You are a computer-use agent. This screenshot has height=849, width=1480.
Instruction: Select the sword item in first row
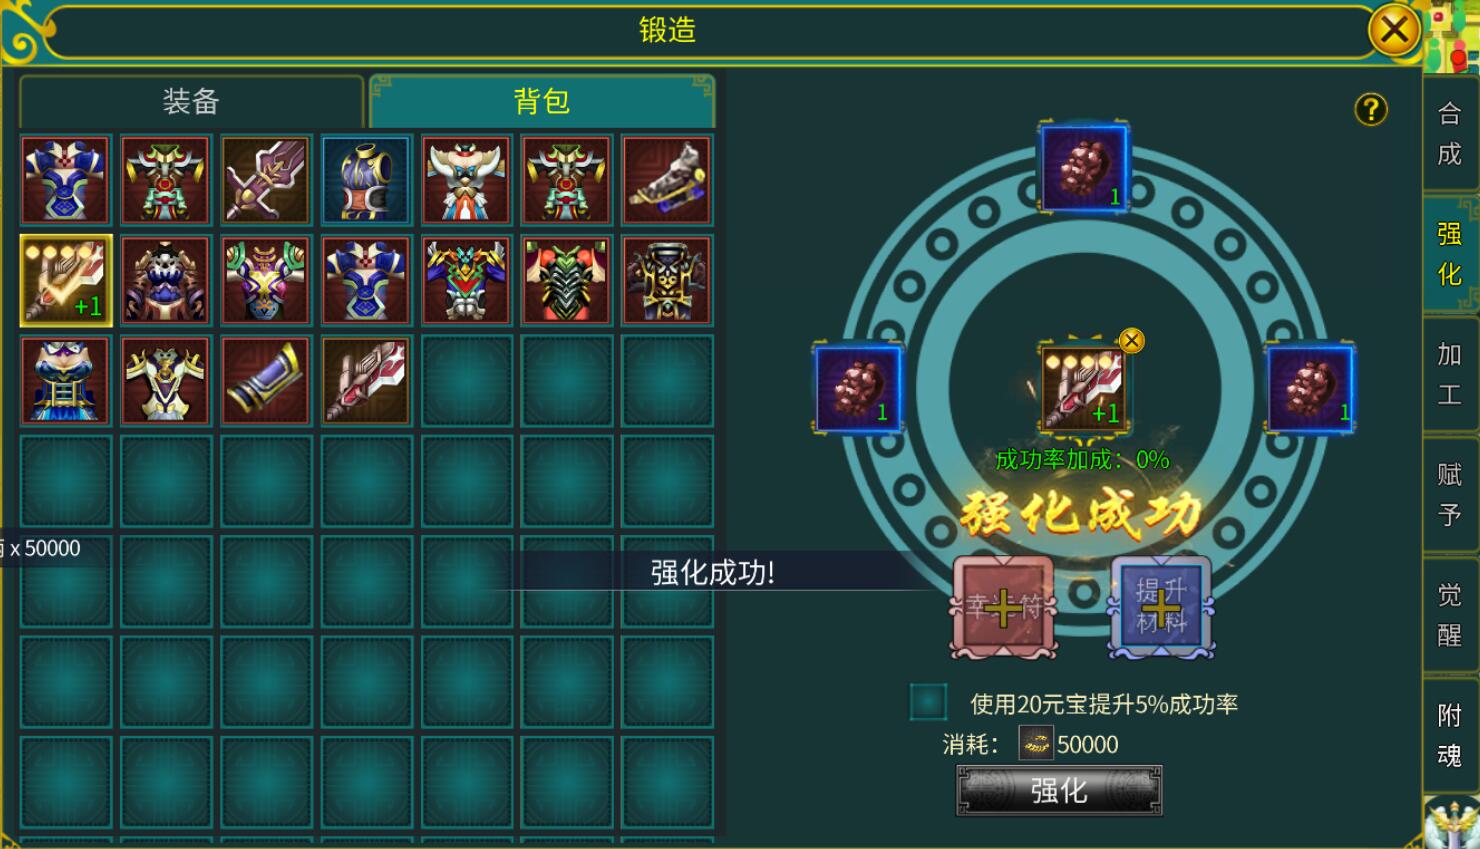tap(266, 180)
